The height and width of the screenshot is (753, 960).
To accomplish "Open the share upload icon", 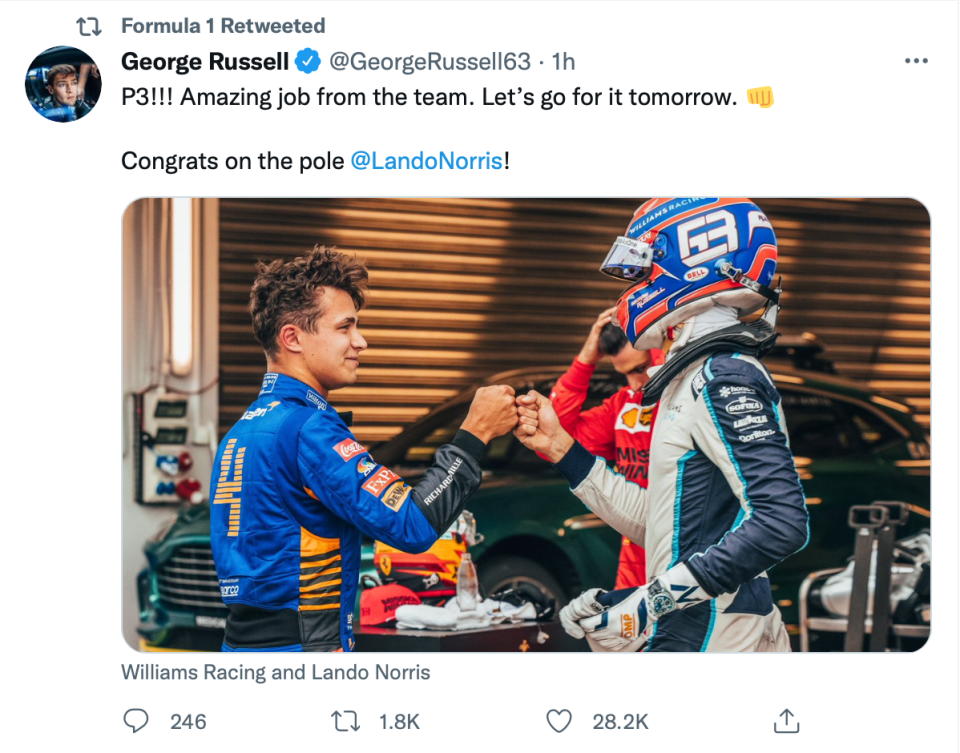I will [x=786, y=721].
